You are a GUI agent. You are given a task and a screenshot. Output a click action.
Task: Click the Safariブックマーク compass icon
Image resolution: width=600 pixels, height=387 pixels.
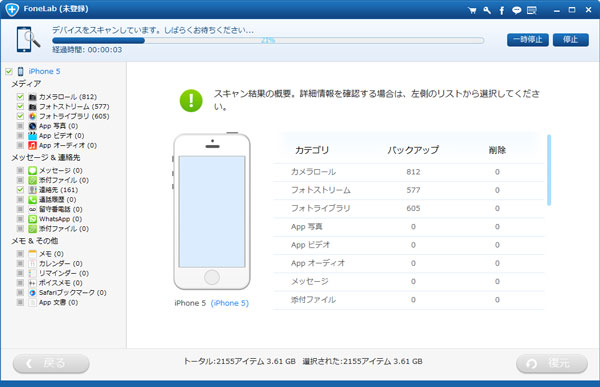point(33,292)
